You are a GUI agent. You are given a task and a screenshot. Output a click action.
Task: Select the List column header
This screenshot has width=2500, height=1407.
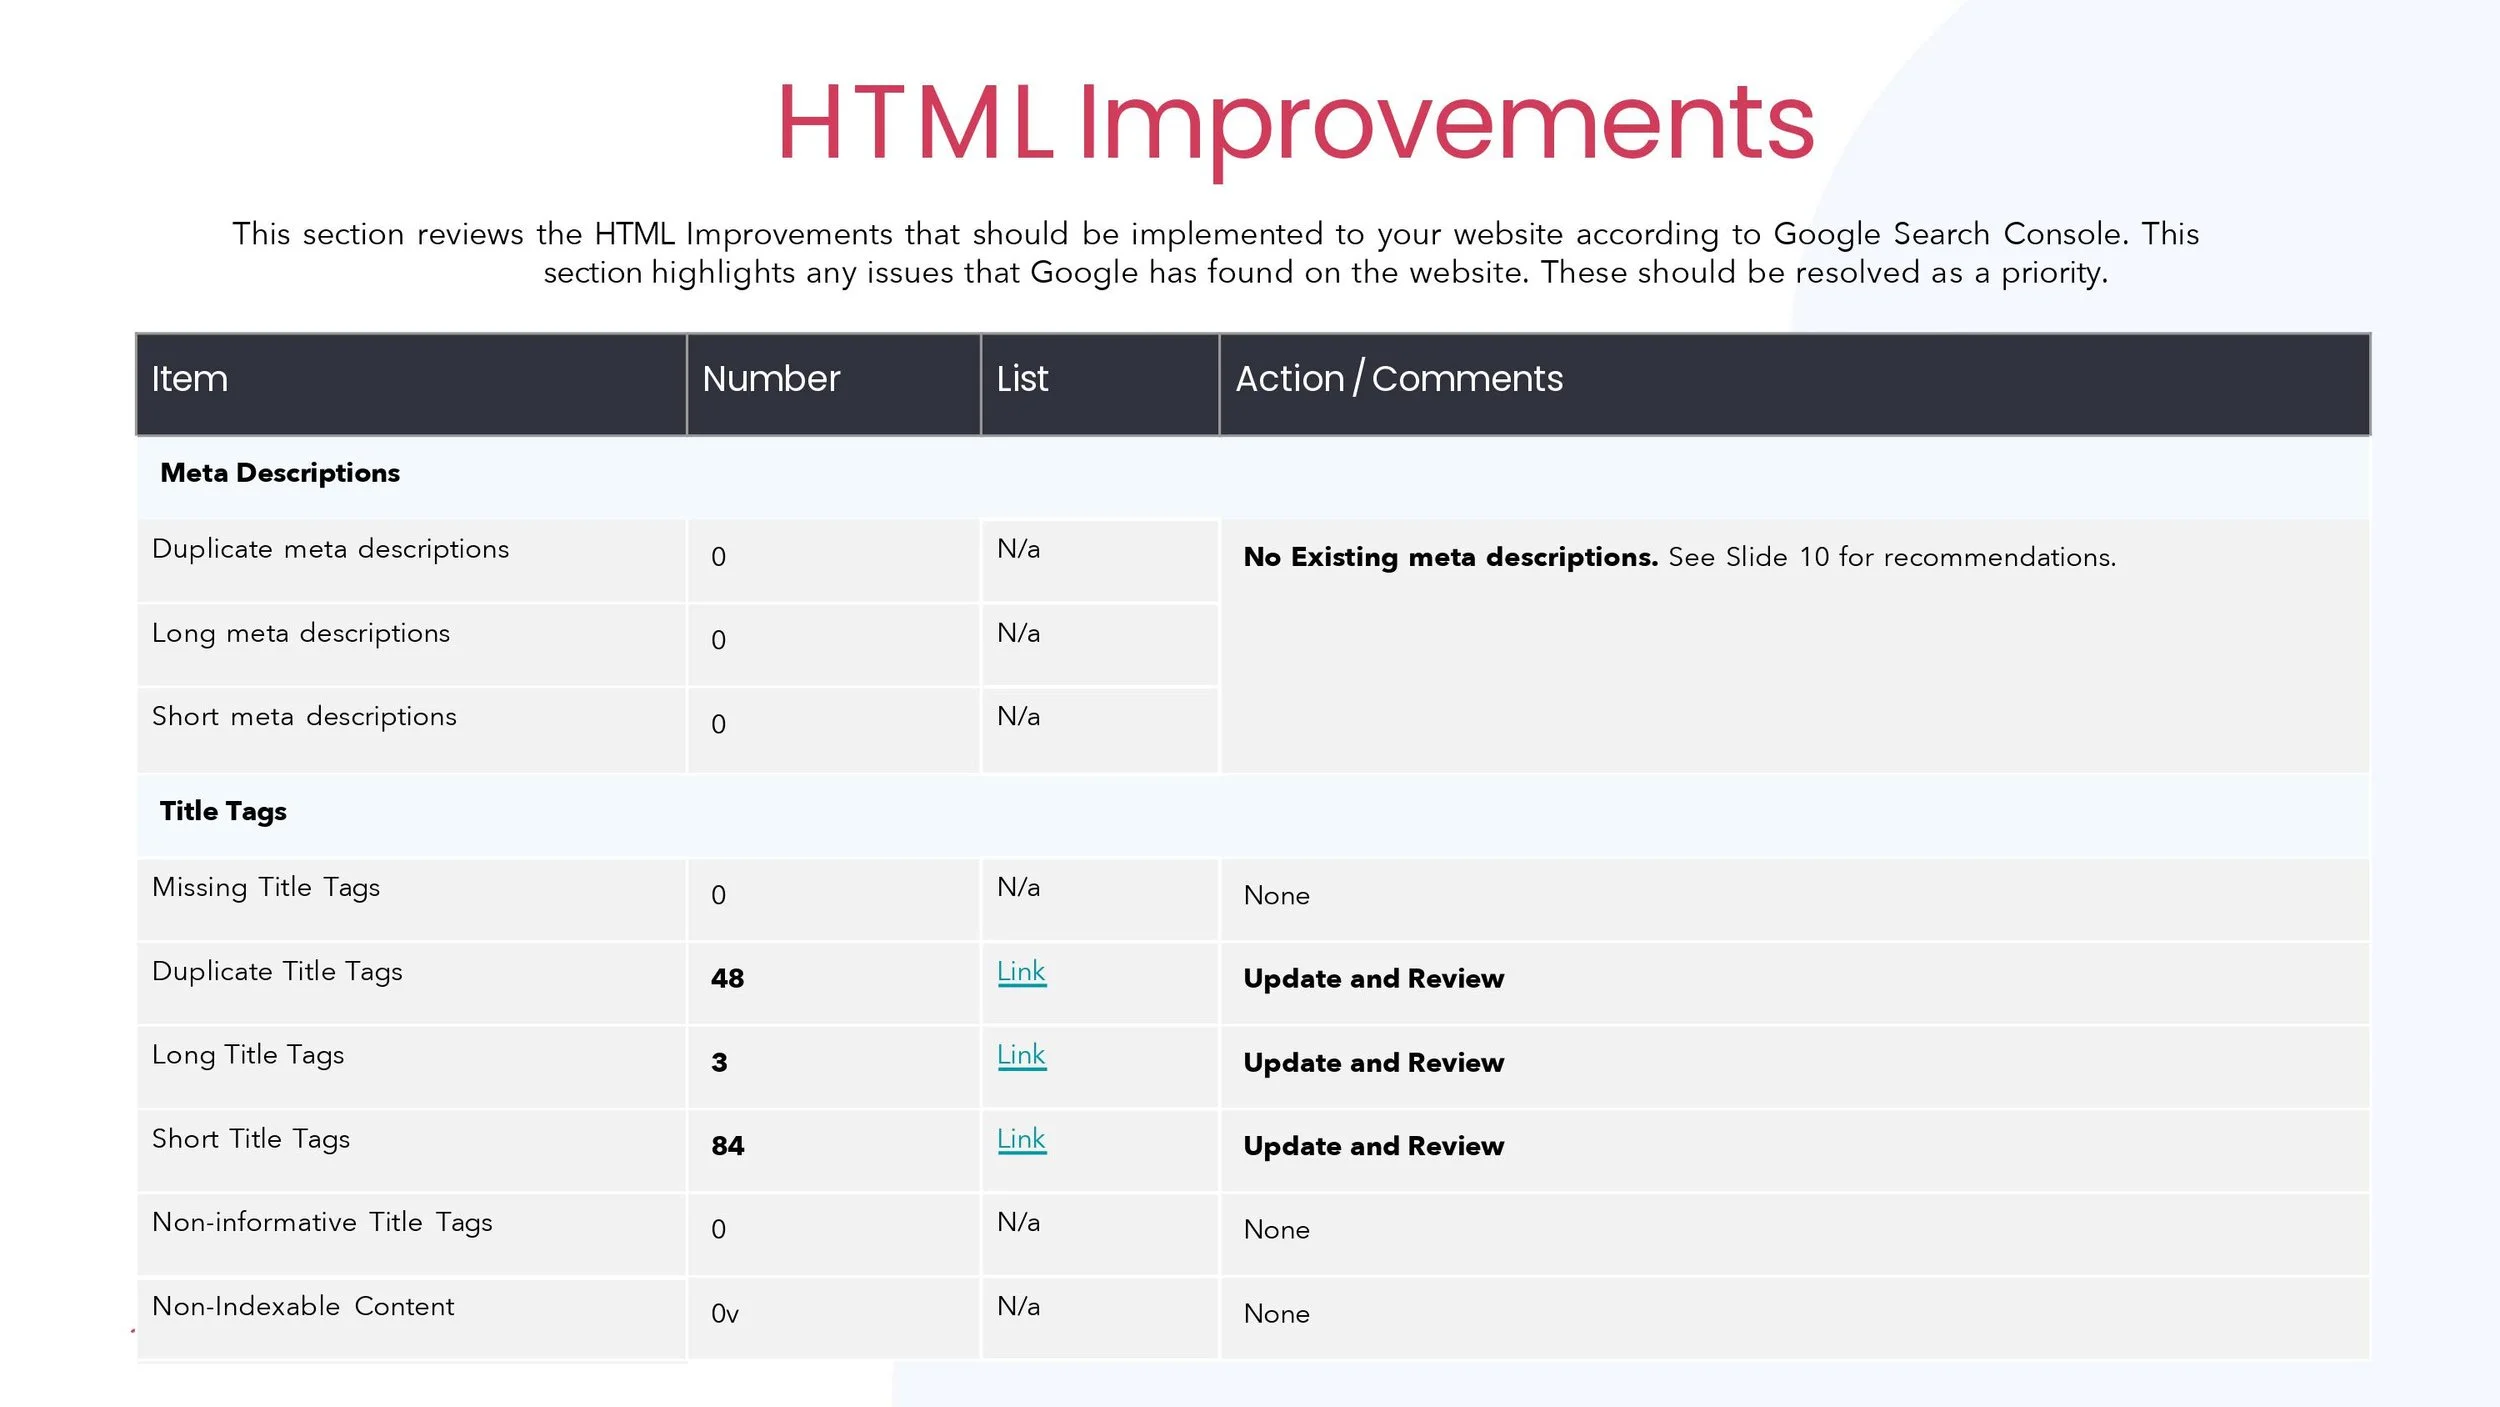click(1022, 379)
